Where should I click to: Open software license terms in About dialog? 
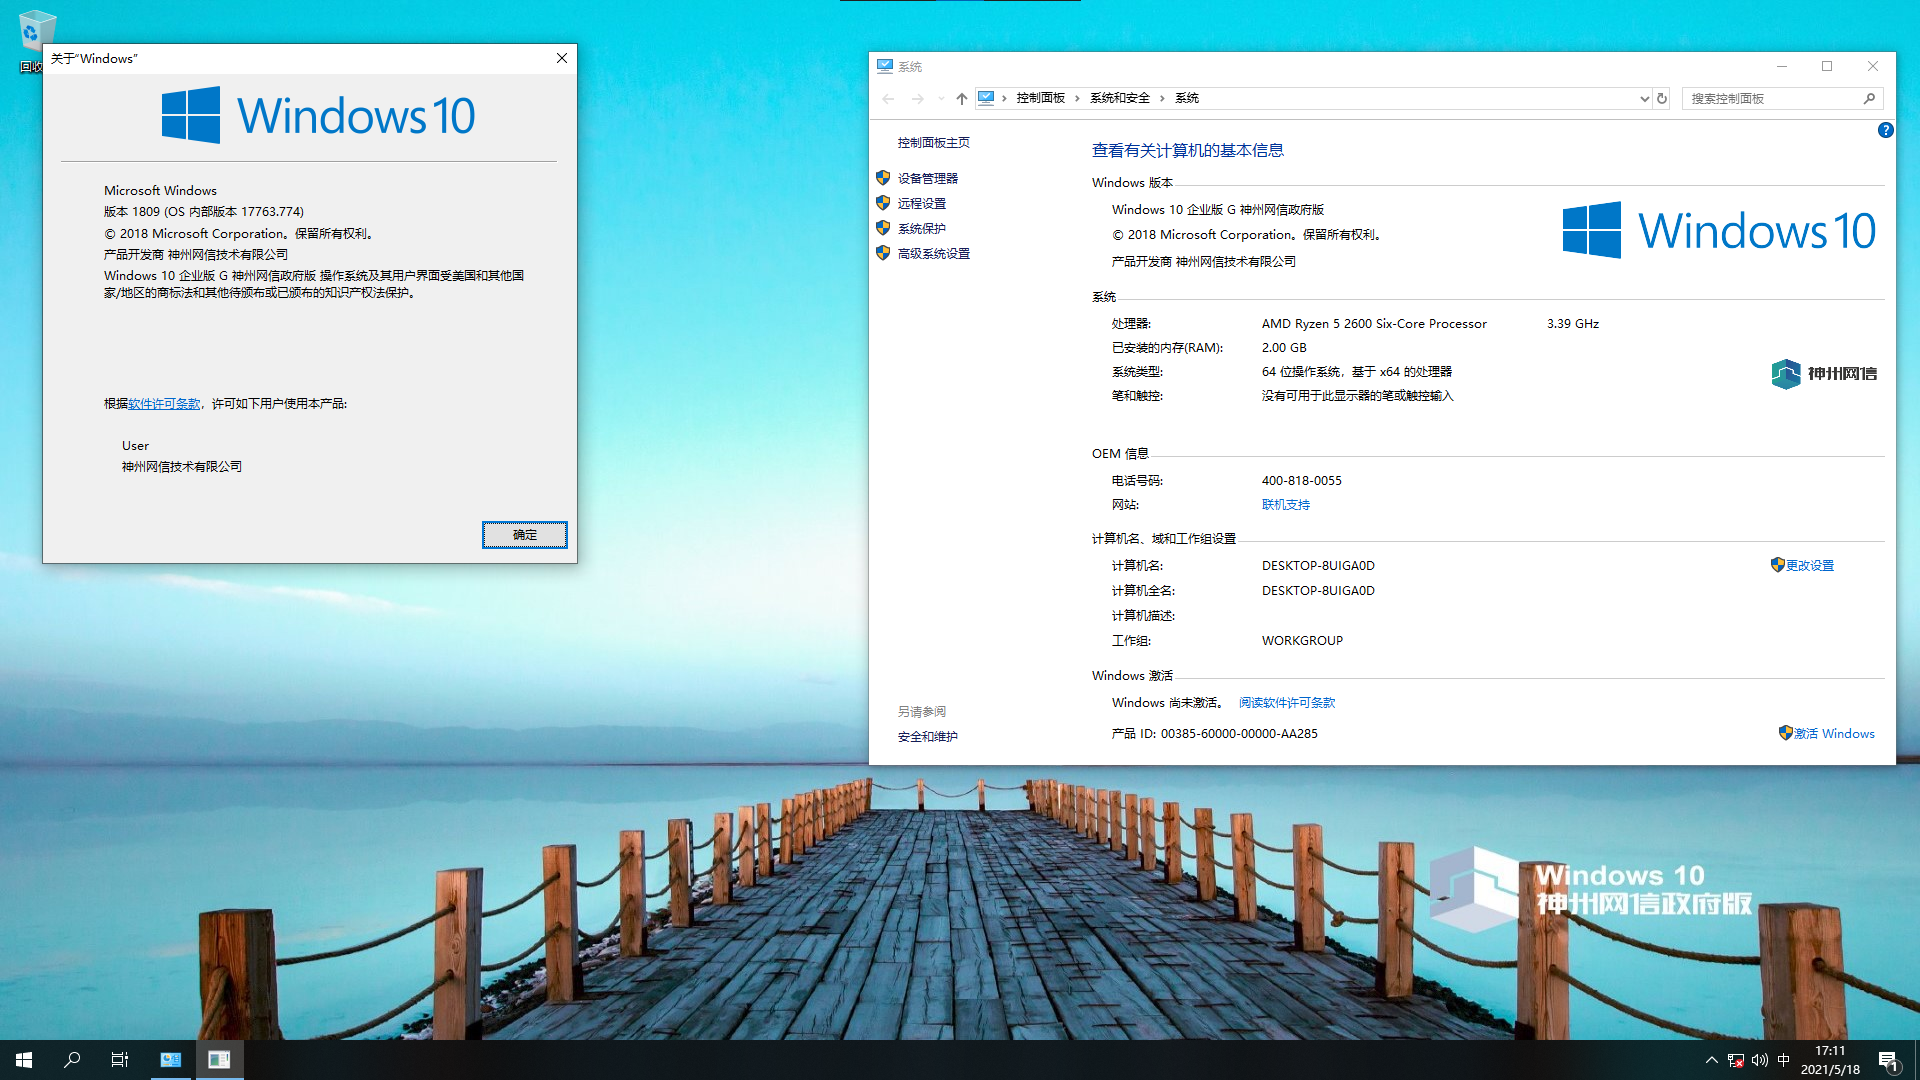(x=164, y=403)
